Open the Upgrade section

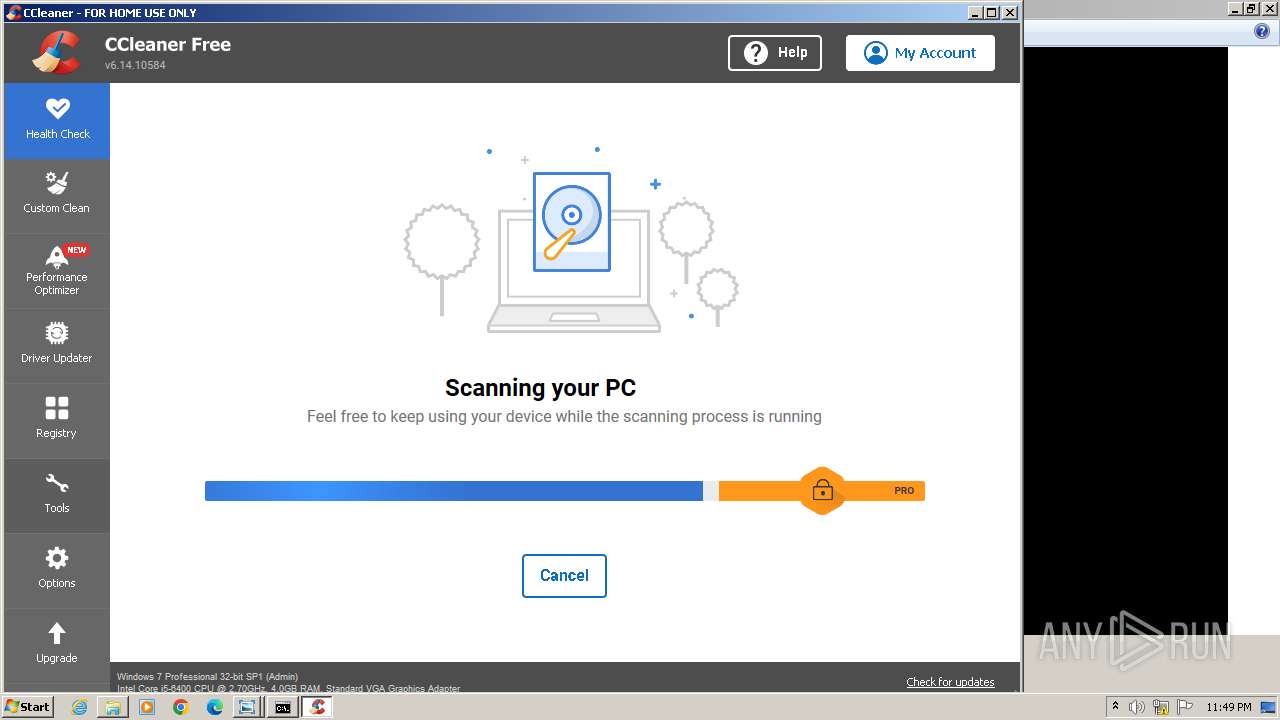coord(57,645)
